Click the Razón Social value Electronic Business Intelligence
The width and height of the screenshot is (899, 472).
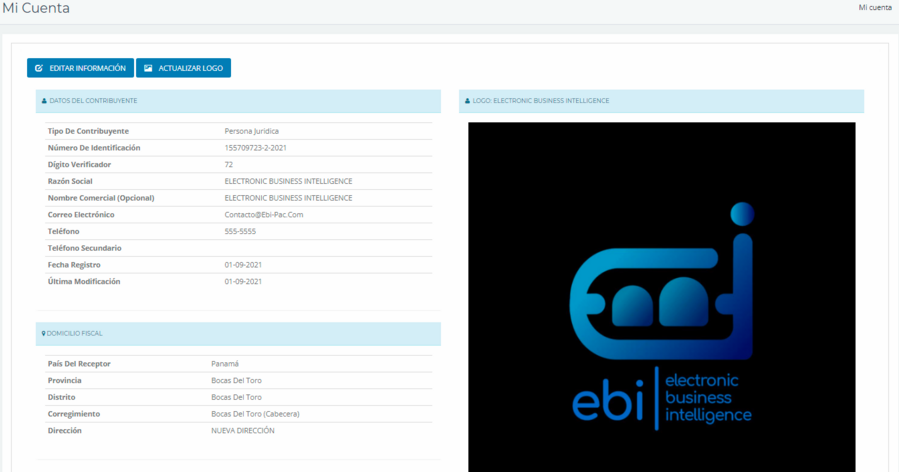(288, 181)
